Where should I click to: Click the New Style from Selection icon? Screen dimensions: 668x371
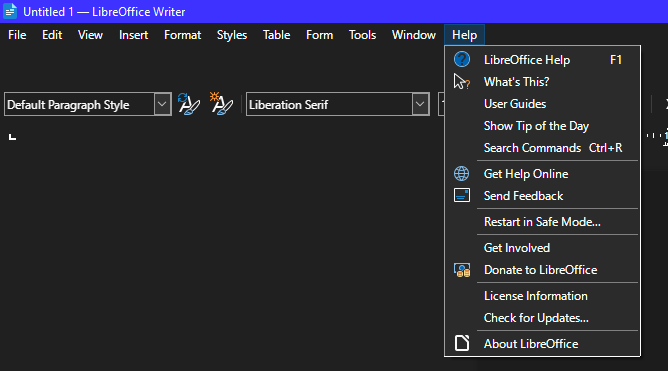pyautogui.click(x=221, y=104)
